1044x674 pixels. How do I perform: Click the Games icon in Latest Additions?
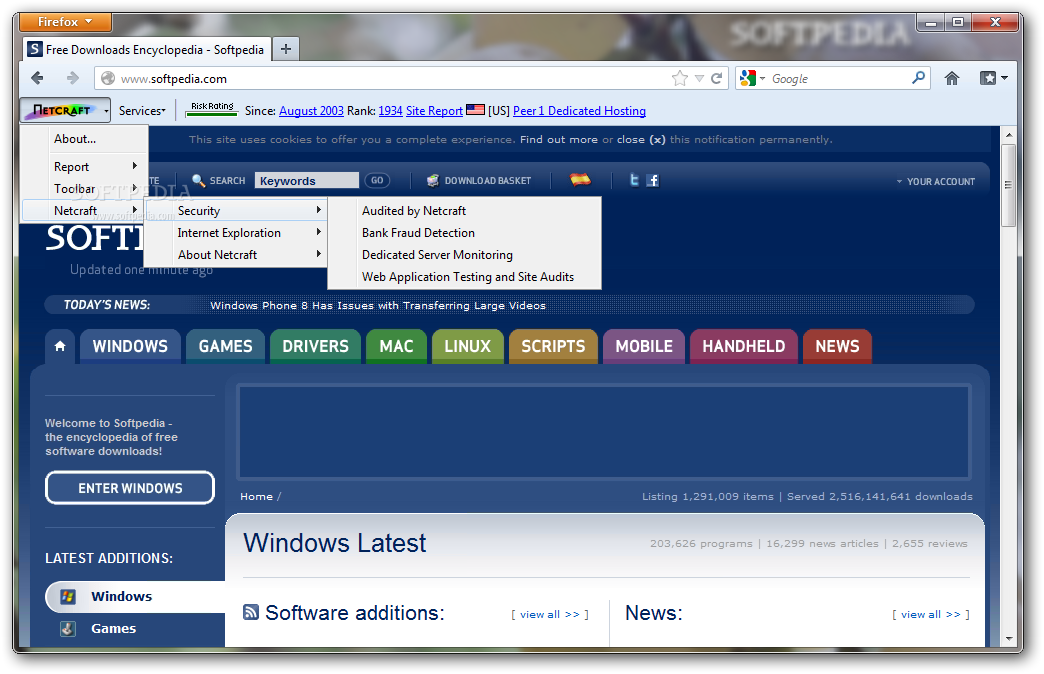click(68, 629)
